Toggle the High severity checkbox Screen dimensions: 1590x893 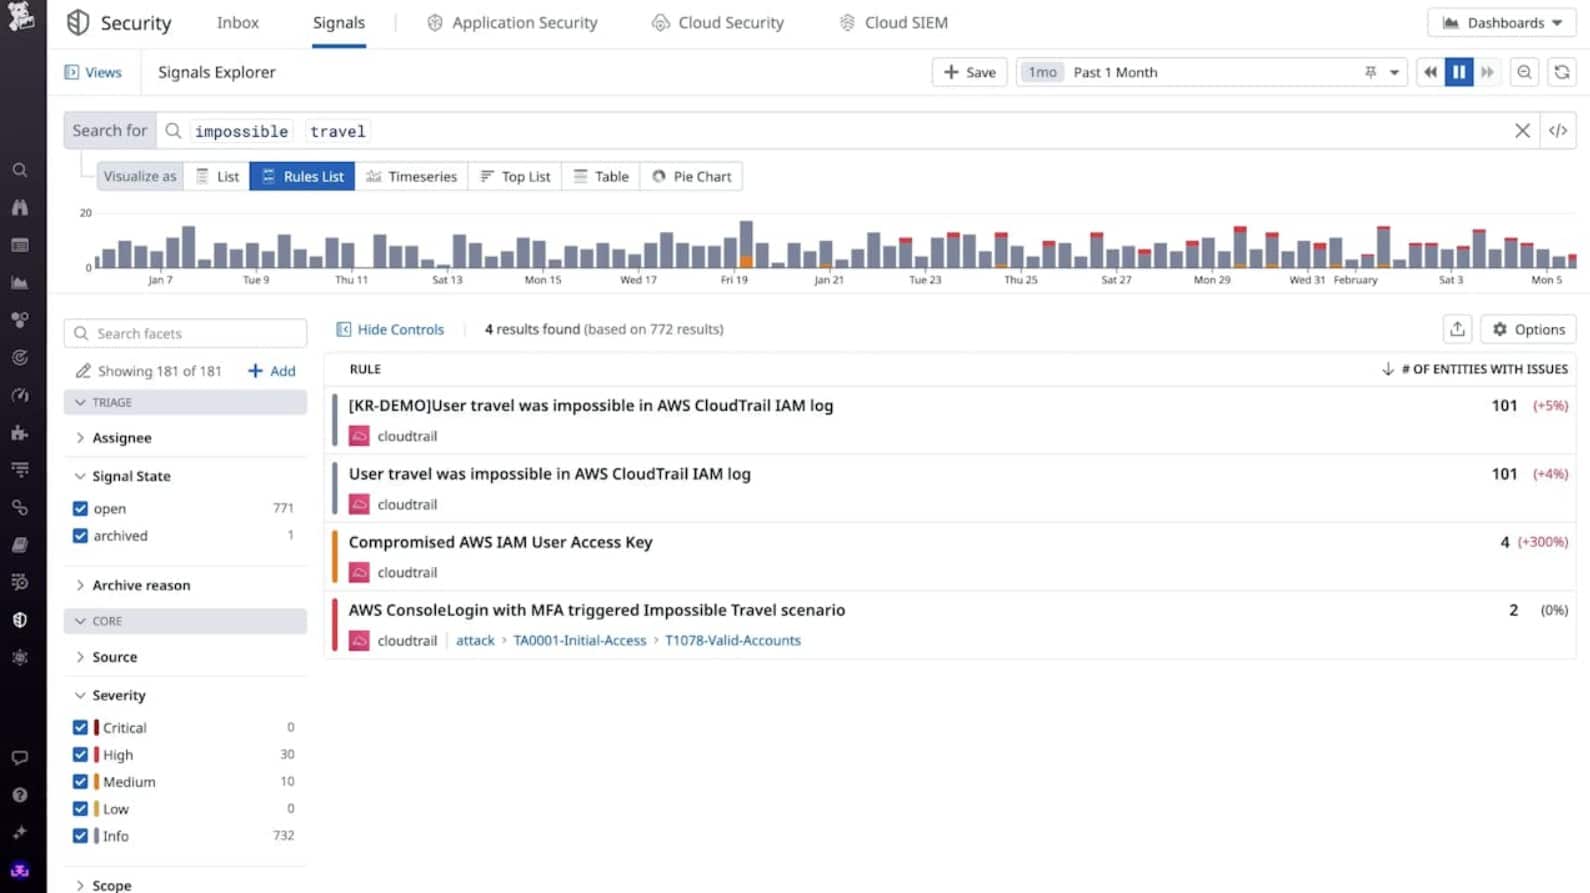(80, 755)
